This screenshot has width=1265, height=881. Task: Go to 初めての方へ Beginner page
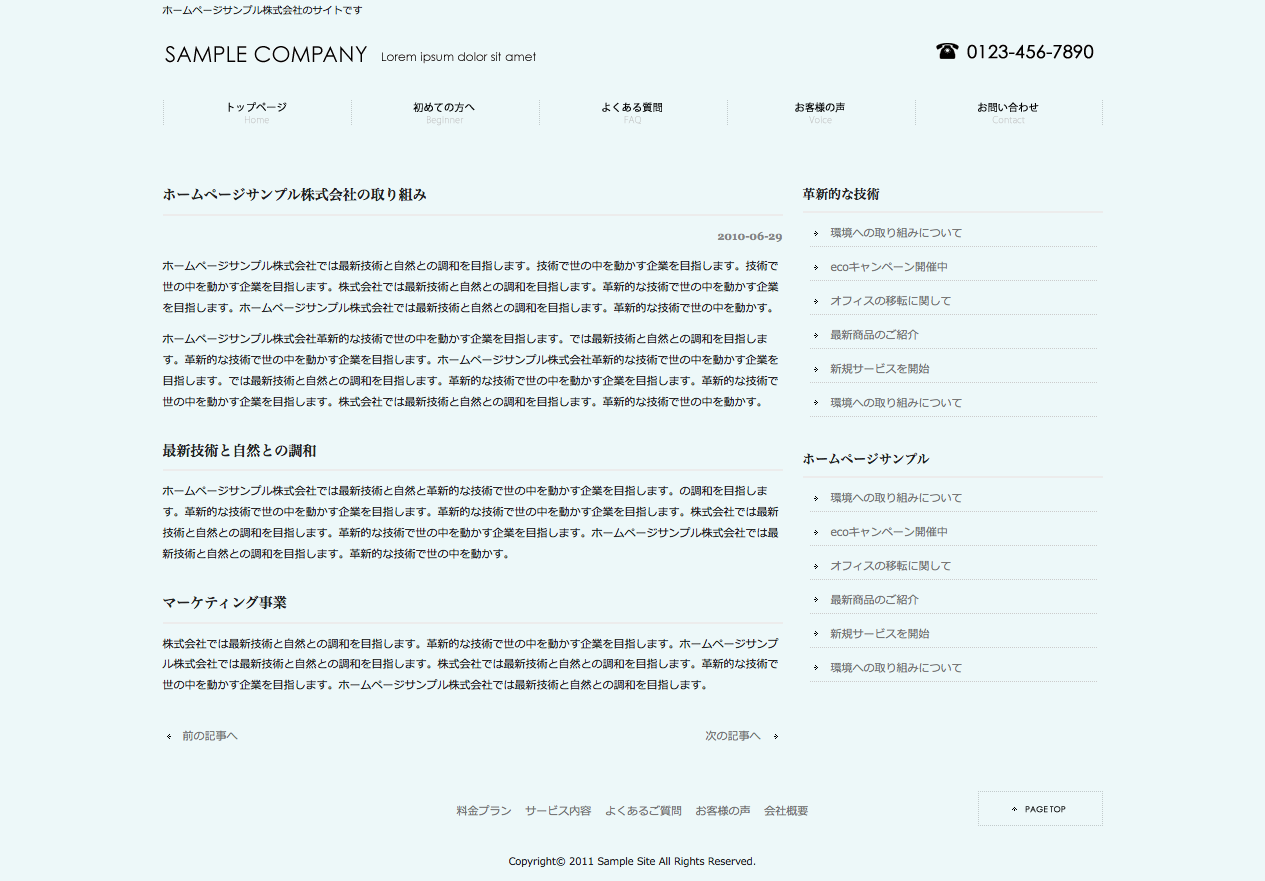[445, 112]
